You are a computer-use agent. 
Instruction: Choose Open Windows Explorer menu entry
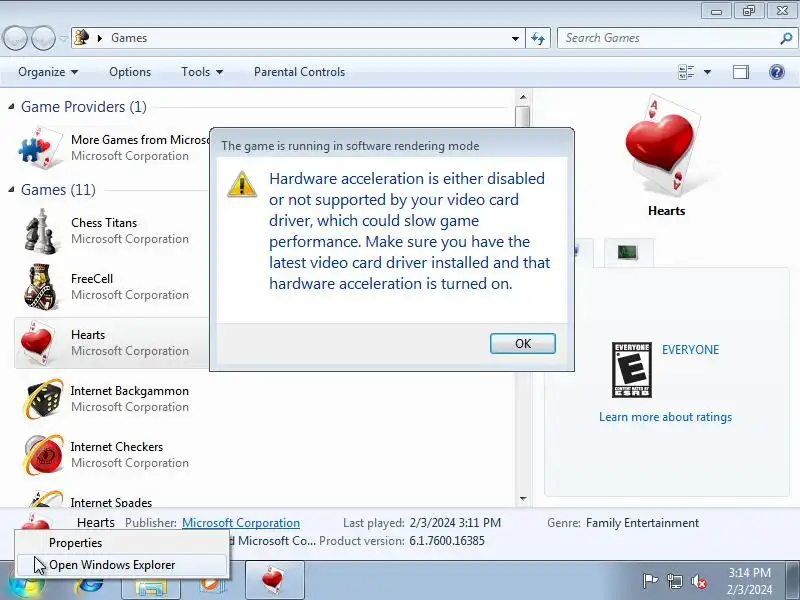122,565
